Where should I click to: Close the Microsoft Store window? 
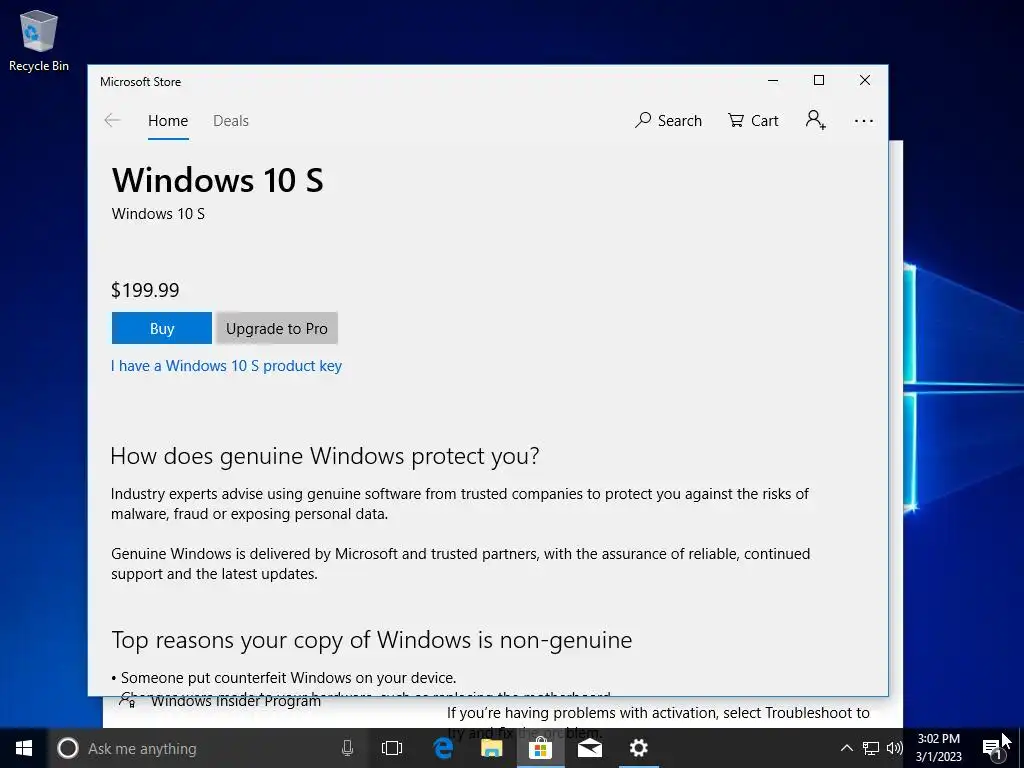(x=865, y=80)
